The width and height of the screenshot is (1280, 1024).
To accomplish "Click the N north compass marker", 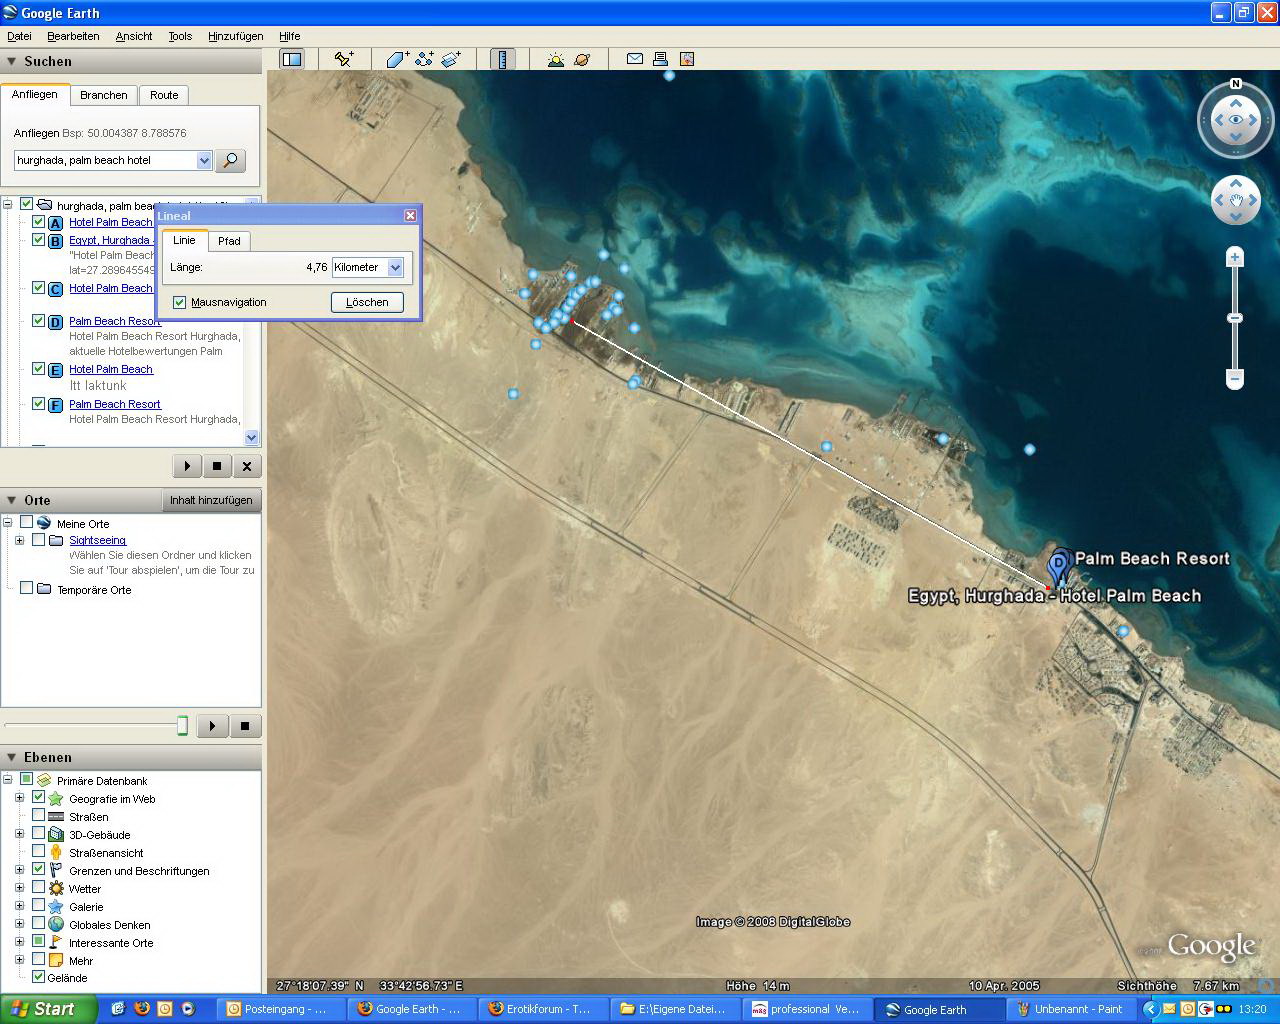I will pos(1236,84).
